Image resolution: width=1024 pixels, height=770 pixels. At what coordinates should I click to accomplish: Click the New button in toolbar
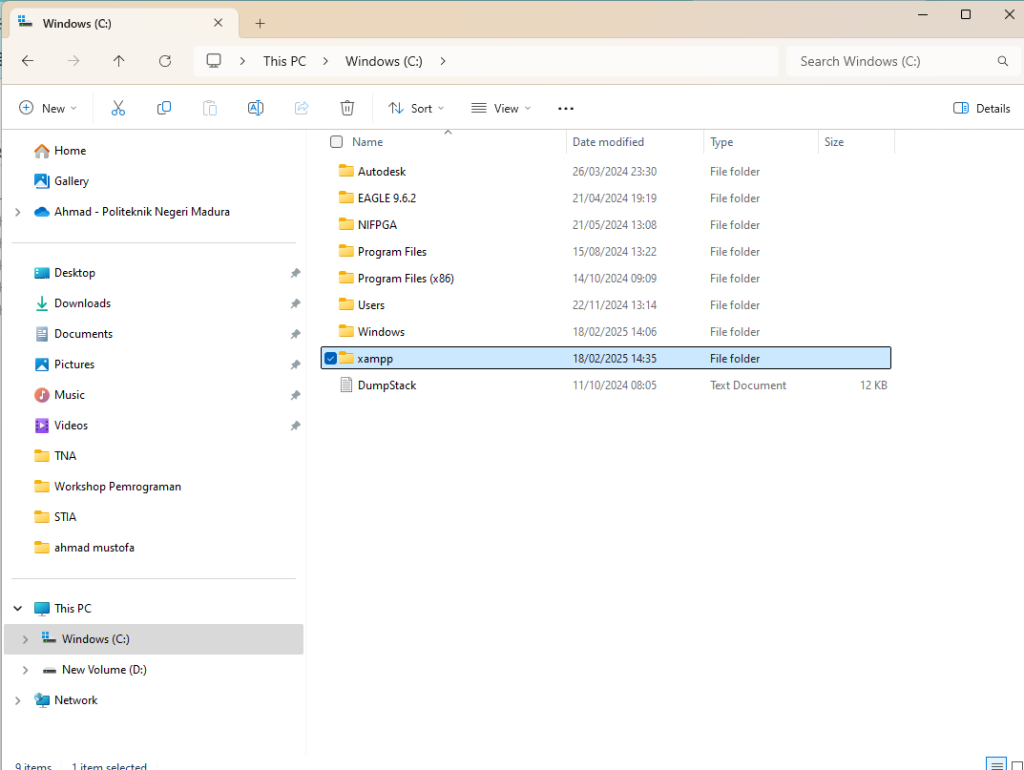click(x=47, y=108)
